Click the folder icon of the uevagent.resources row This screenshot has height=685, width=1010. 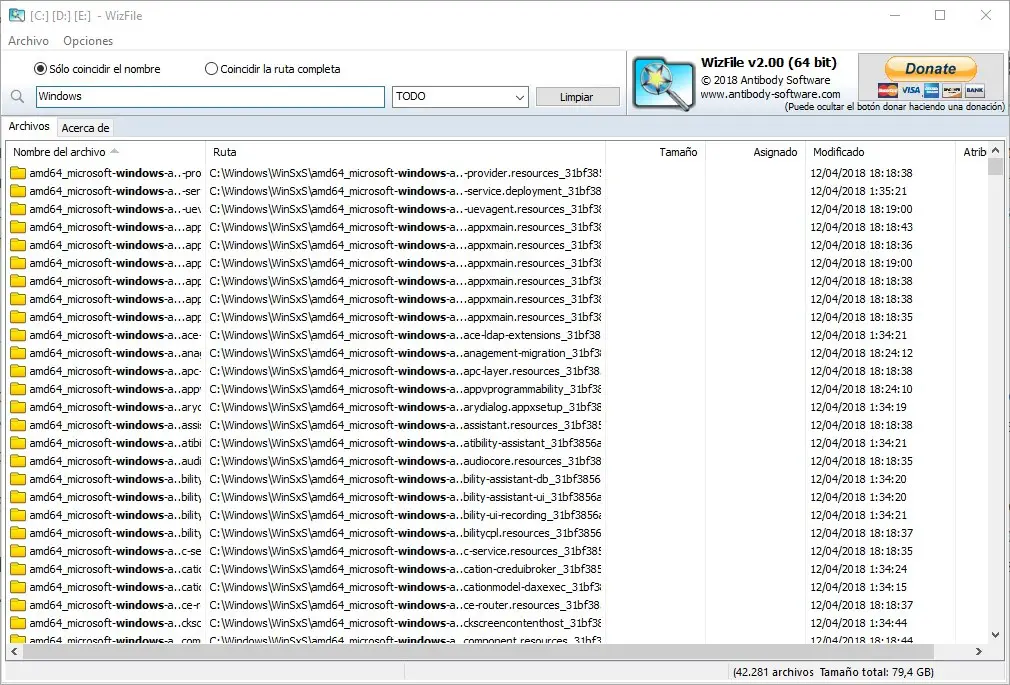(x=18, y=209)
